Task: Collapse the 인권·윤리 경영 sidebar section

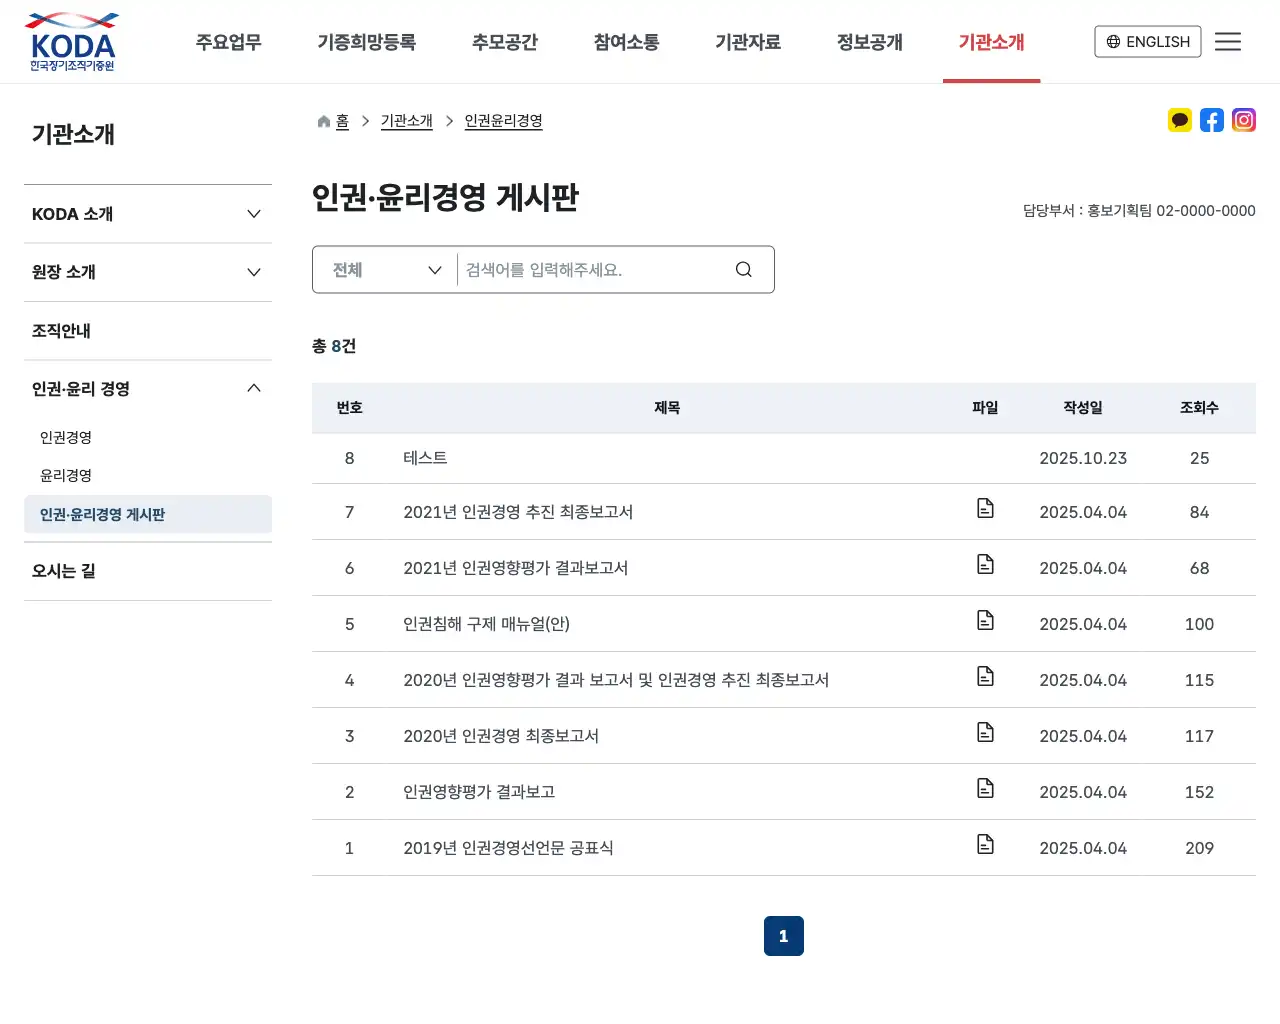Action: point(148,388)
